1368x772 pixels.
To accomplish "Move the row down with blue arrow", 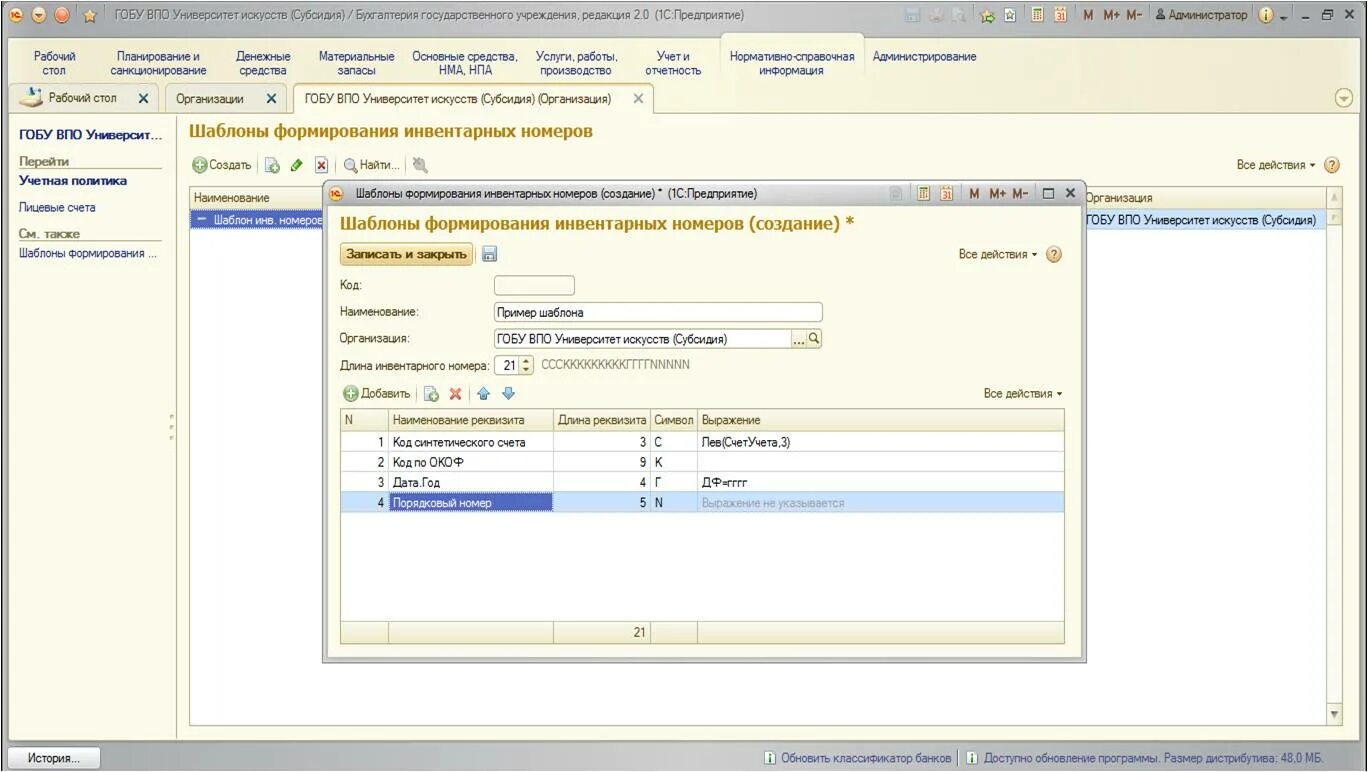I will click(508, 394).
